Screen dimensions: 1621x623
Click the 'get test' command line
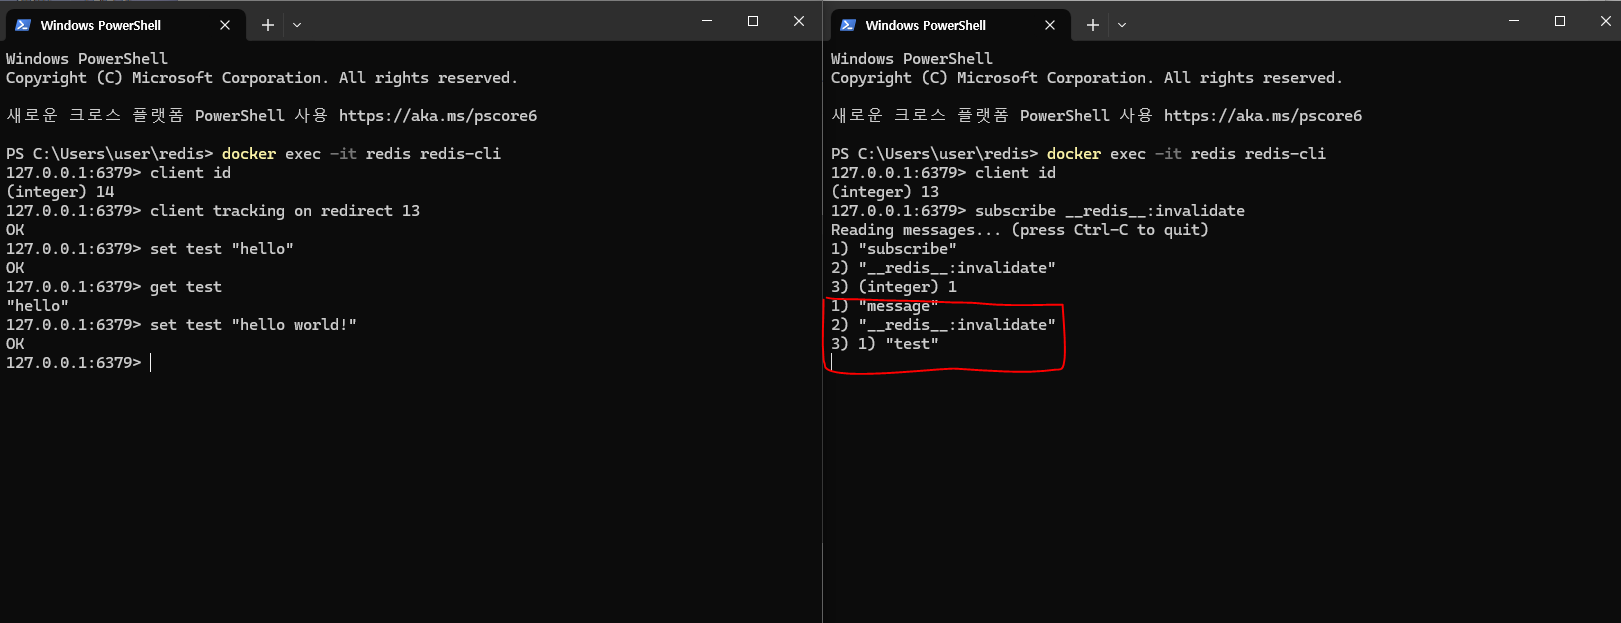[x=114, y=287]
